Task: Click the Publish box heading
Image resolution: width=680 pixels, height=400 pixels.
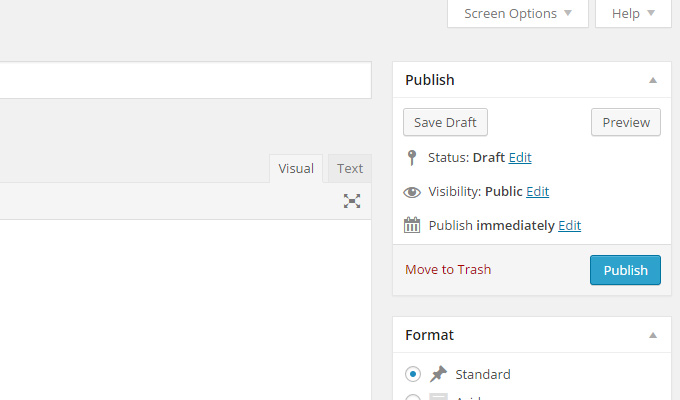Action: coord(430,80)
